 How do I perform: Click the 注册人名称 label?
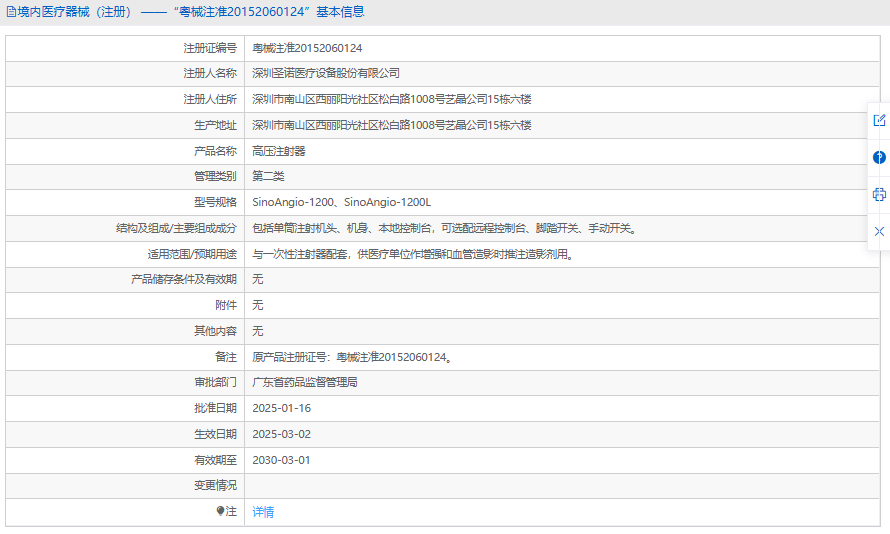click(x=210, y=73)
